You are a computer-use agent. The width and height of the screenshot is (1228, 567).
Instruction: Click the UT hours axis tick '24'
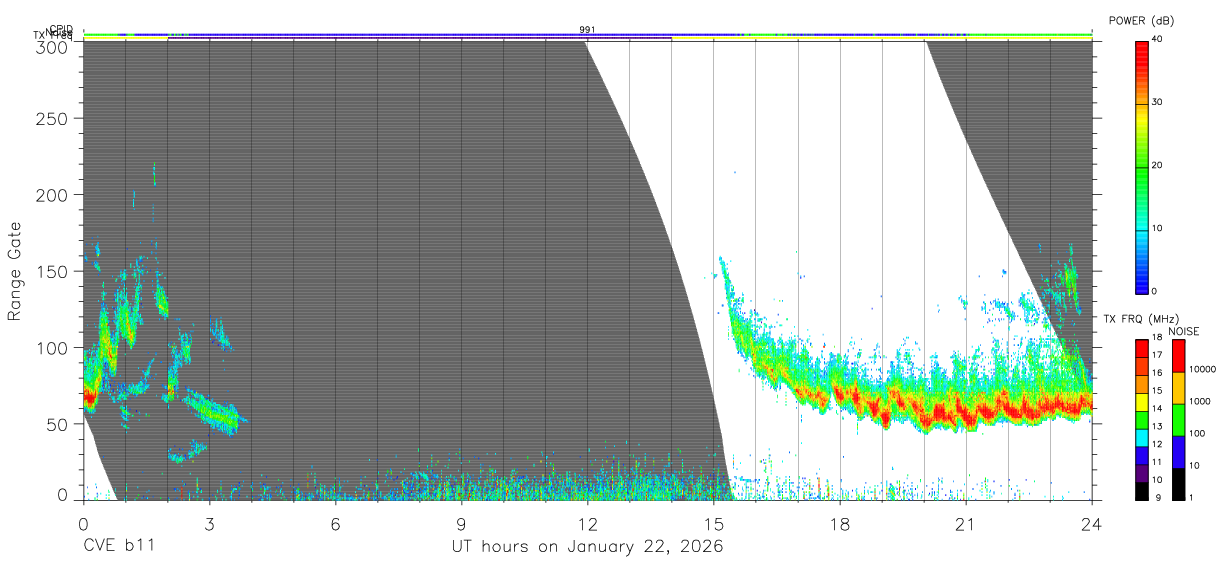coord(1091,523)
